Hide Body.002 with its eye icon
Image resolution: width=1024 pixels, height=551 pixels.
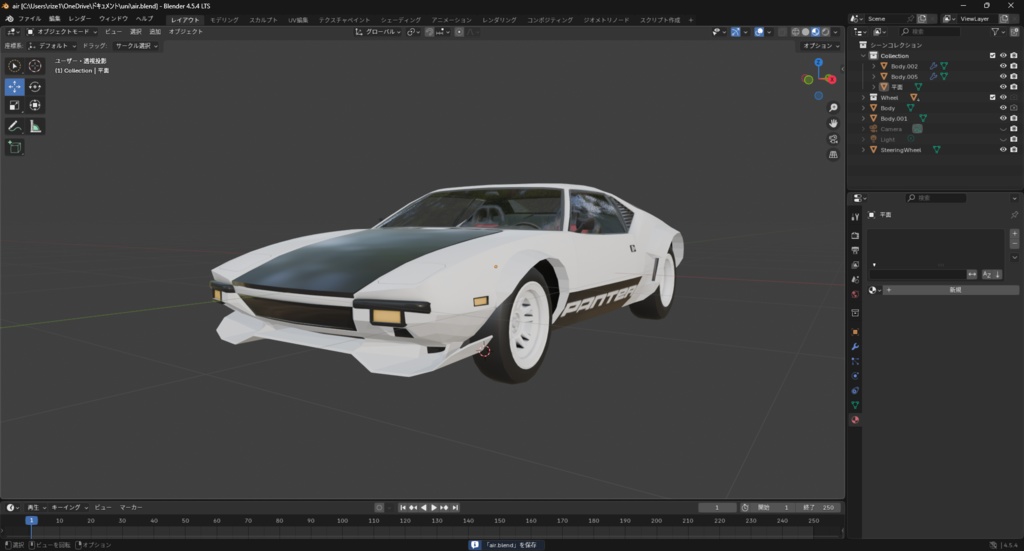[x=1003, y=66]
